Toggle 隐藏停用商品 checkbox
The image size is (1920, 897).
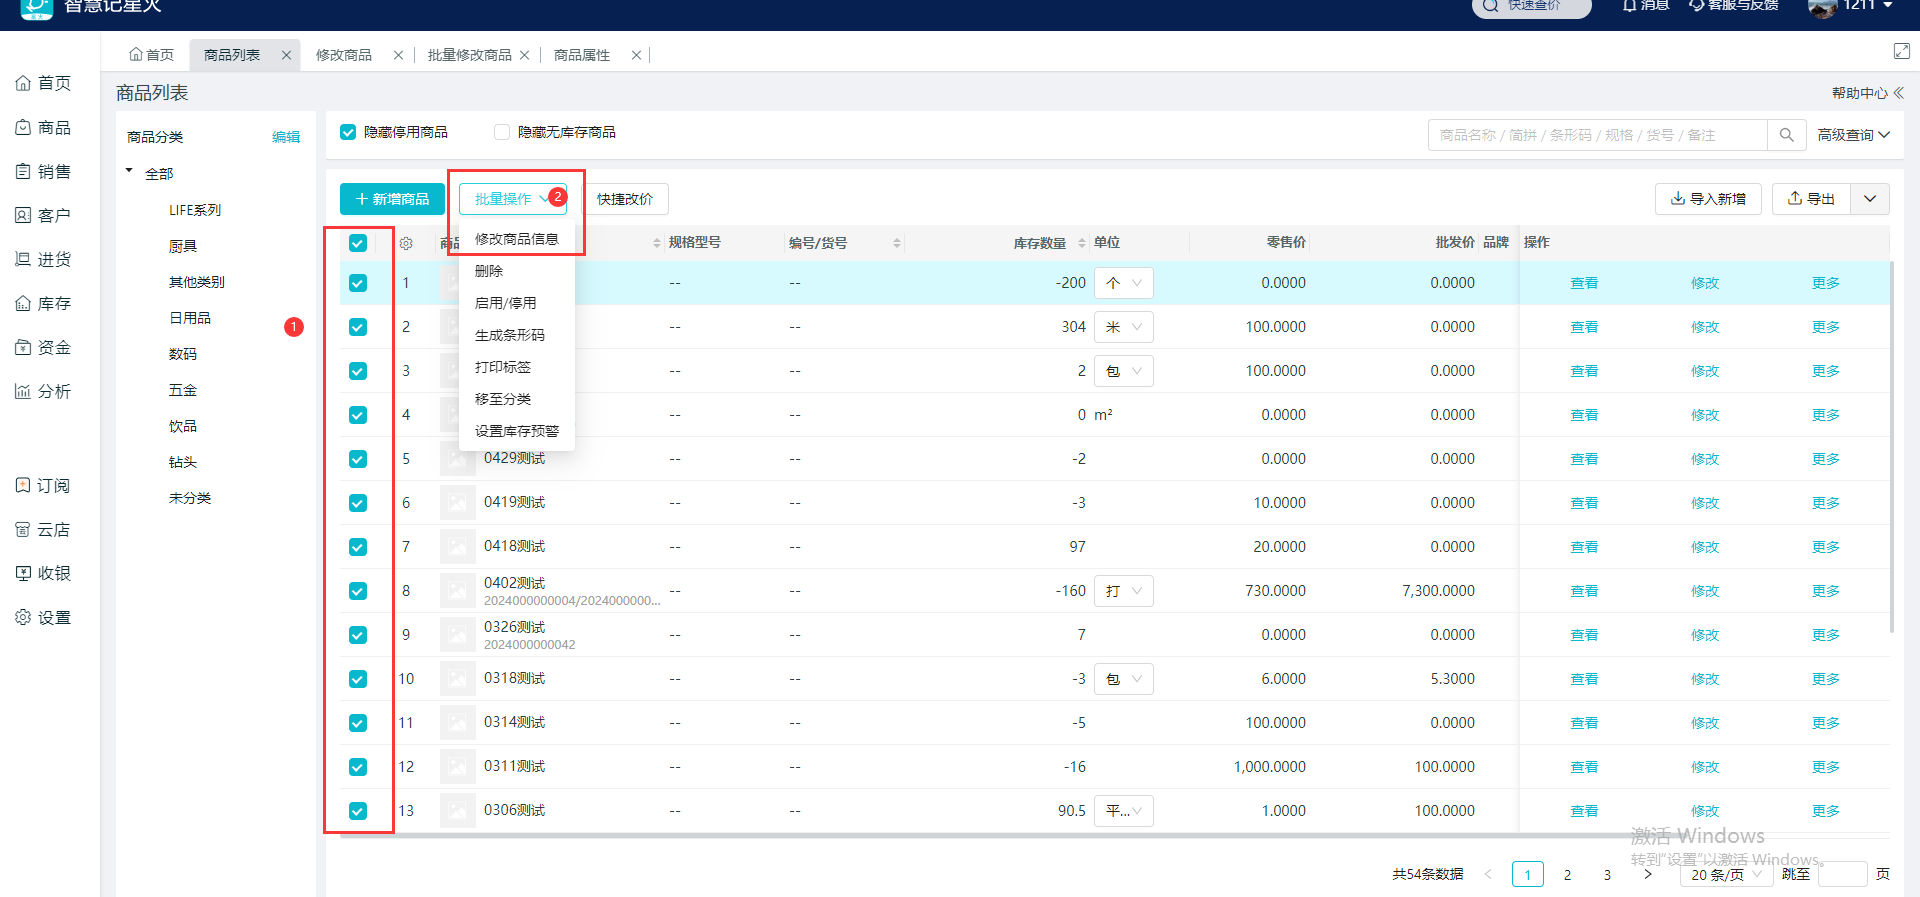[348, 132]
